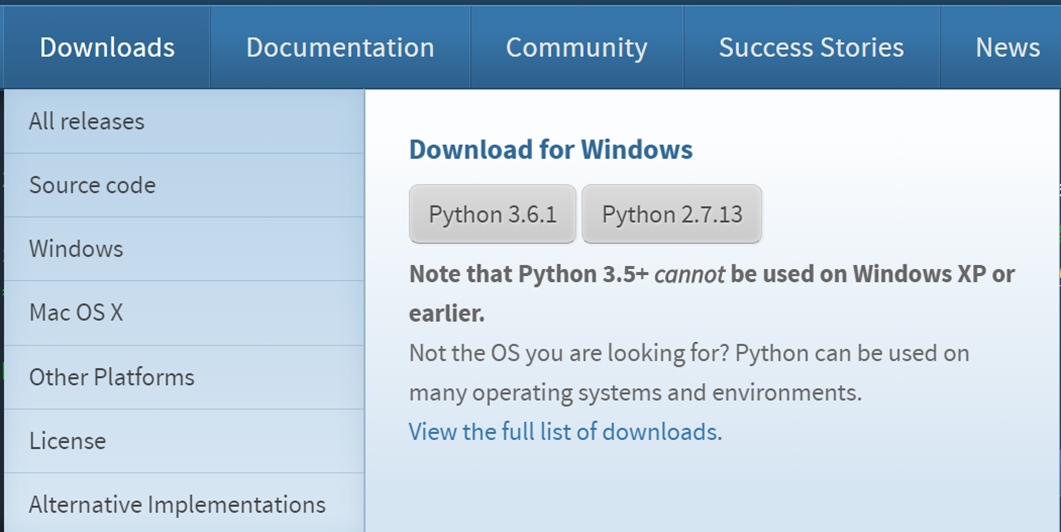
Task: Open the Mac OS X menu entry
Action: pos(184,313)
